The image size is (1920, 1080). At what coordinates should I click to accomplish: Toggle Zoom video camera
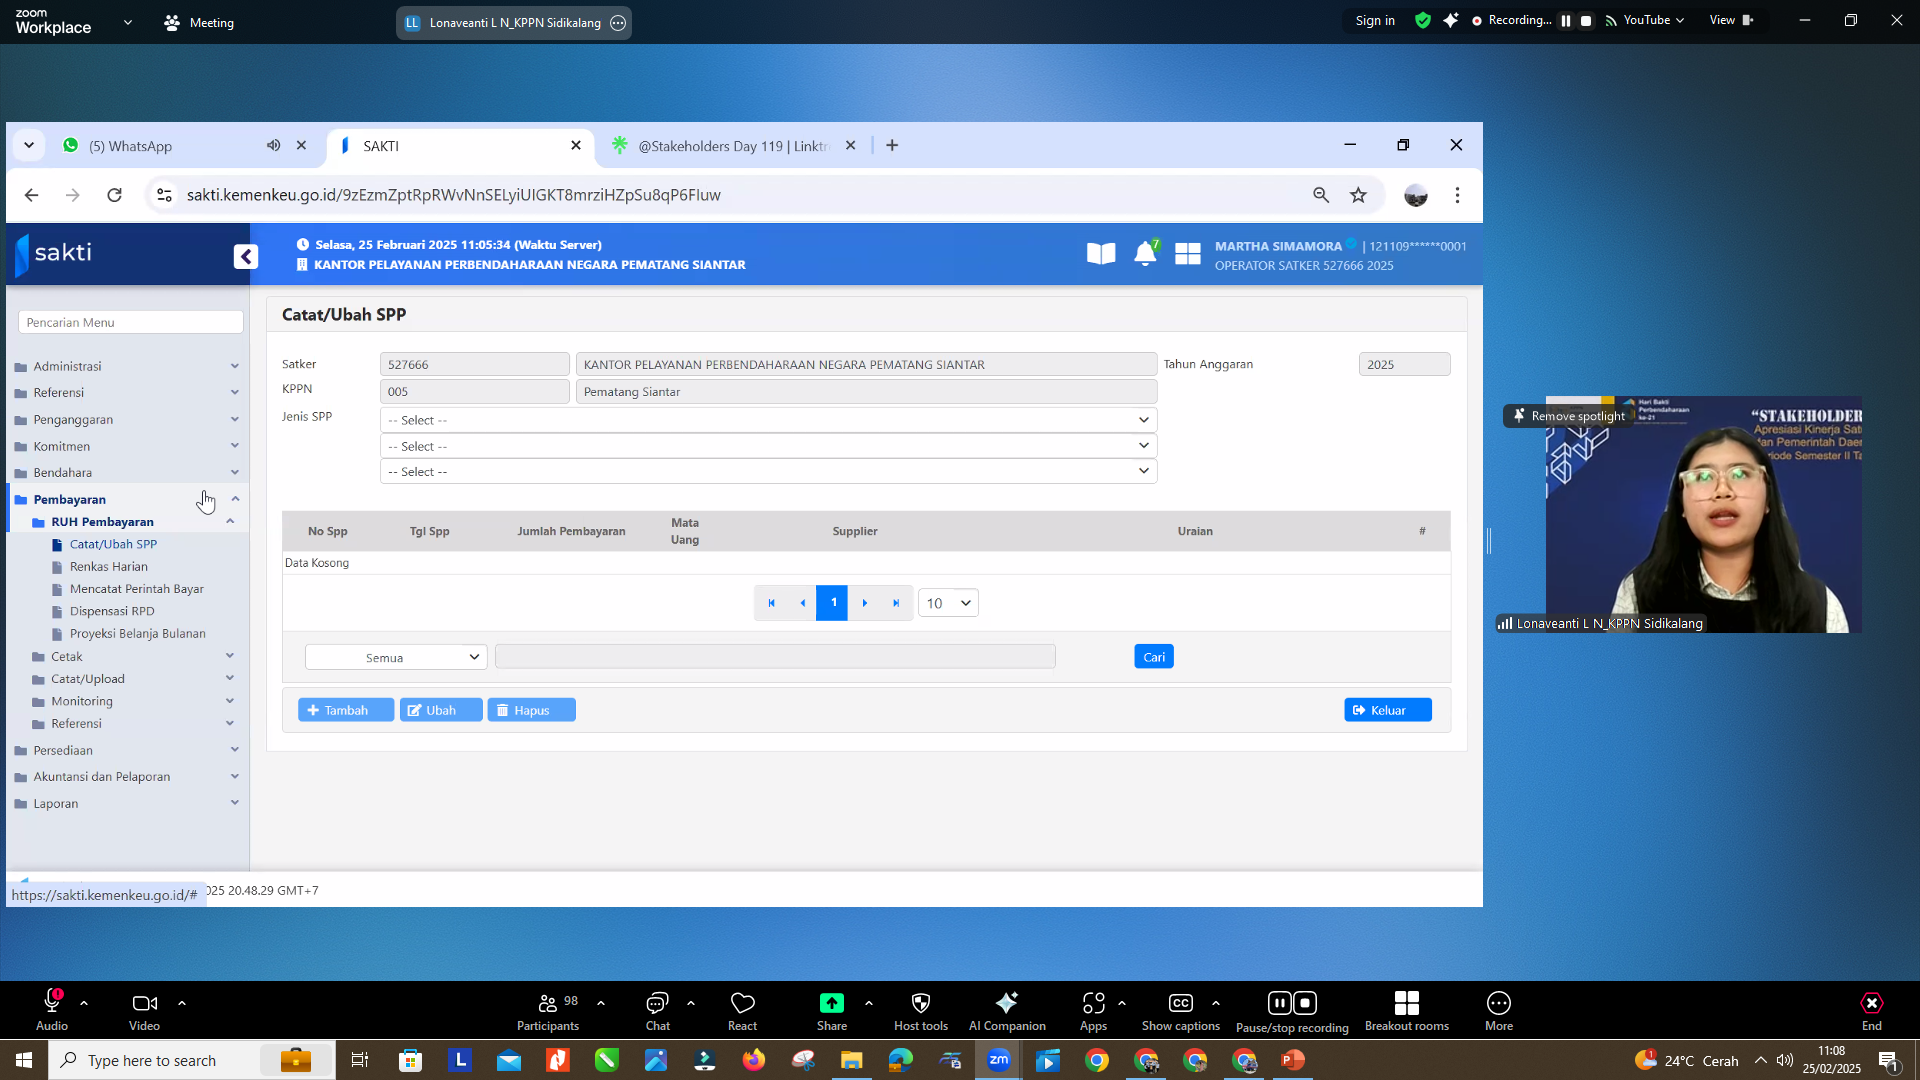tap(144, 1010)
